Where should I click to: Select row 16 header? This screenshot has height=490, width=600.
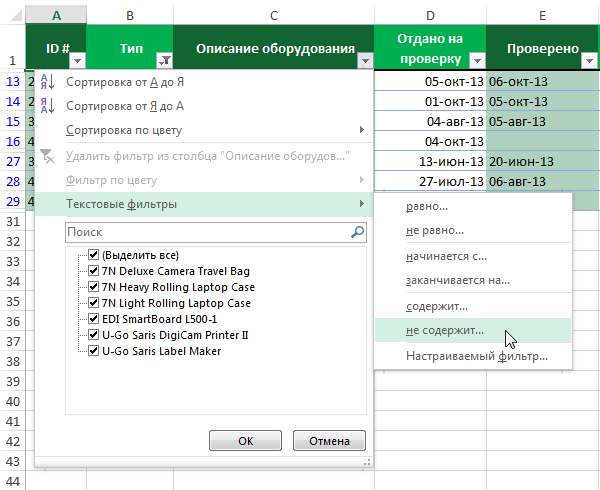point(13,141)
